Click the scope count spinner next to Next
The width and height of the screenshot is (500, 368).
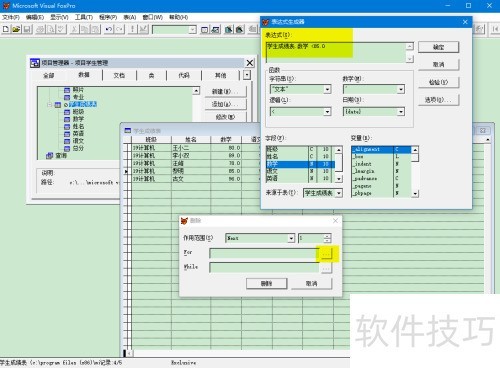click(327, 238)
